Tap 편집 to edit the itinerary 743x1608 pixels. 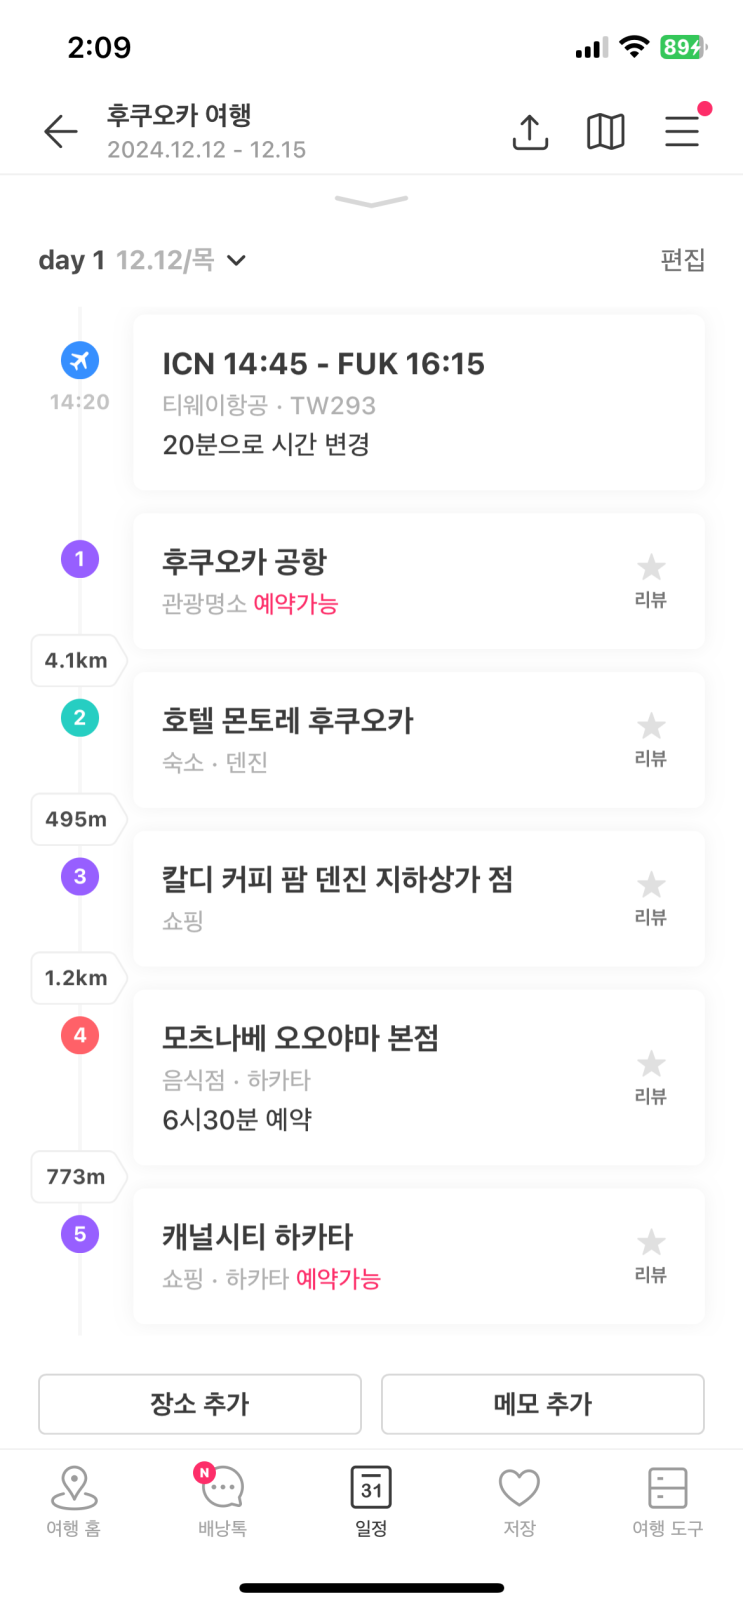pyautogui.click(x=683, y=260)
